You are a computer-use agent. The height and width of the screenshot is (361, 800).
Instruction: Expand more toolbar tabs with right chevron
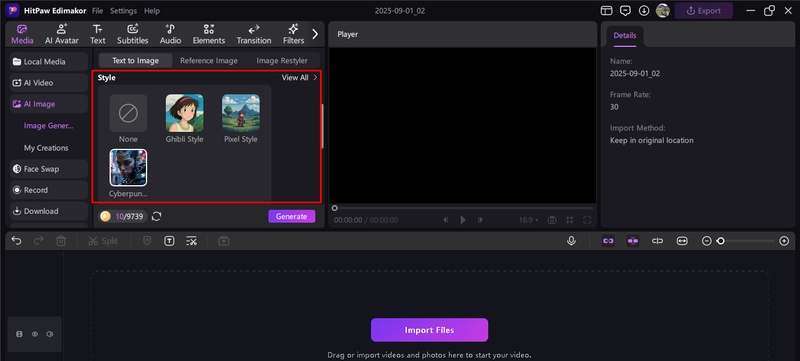(315, 34)
